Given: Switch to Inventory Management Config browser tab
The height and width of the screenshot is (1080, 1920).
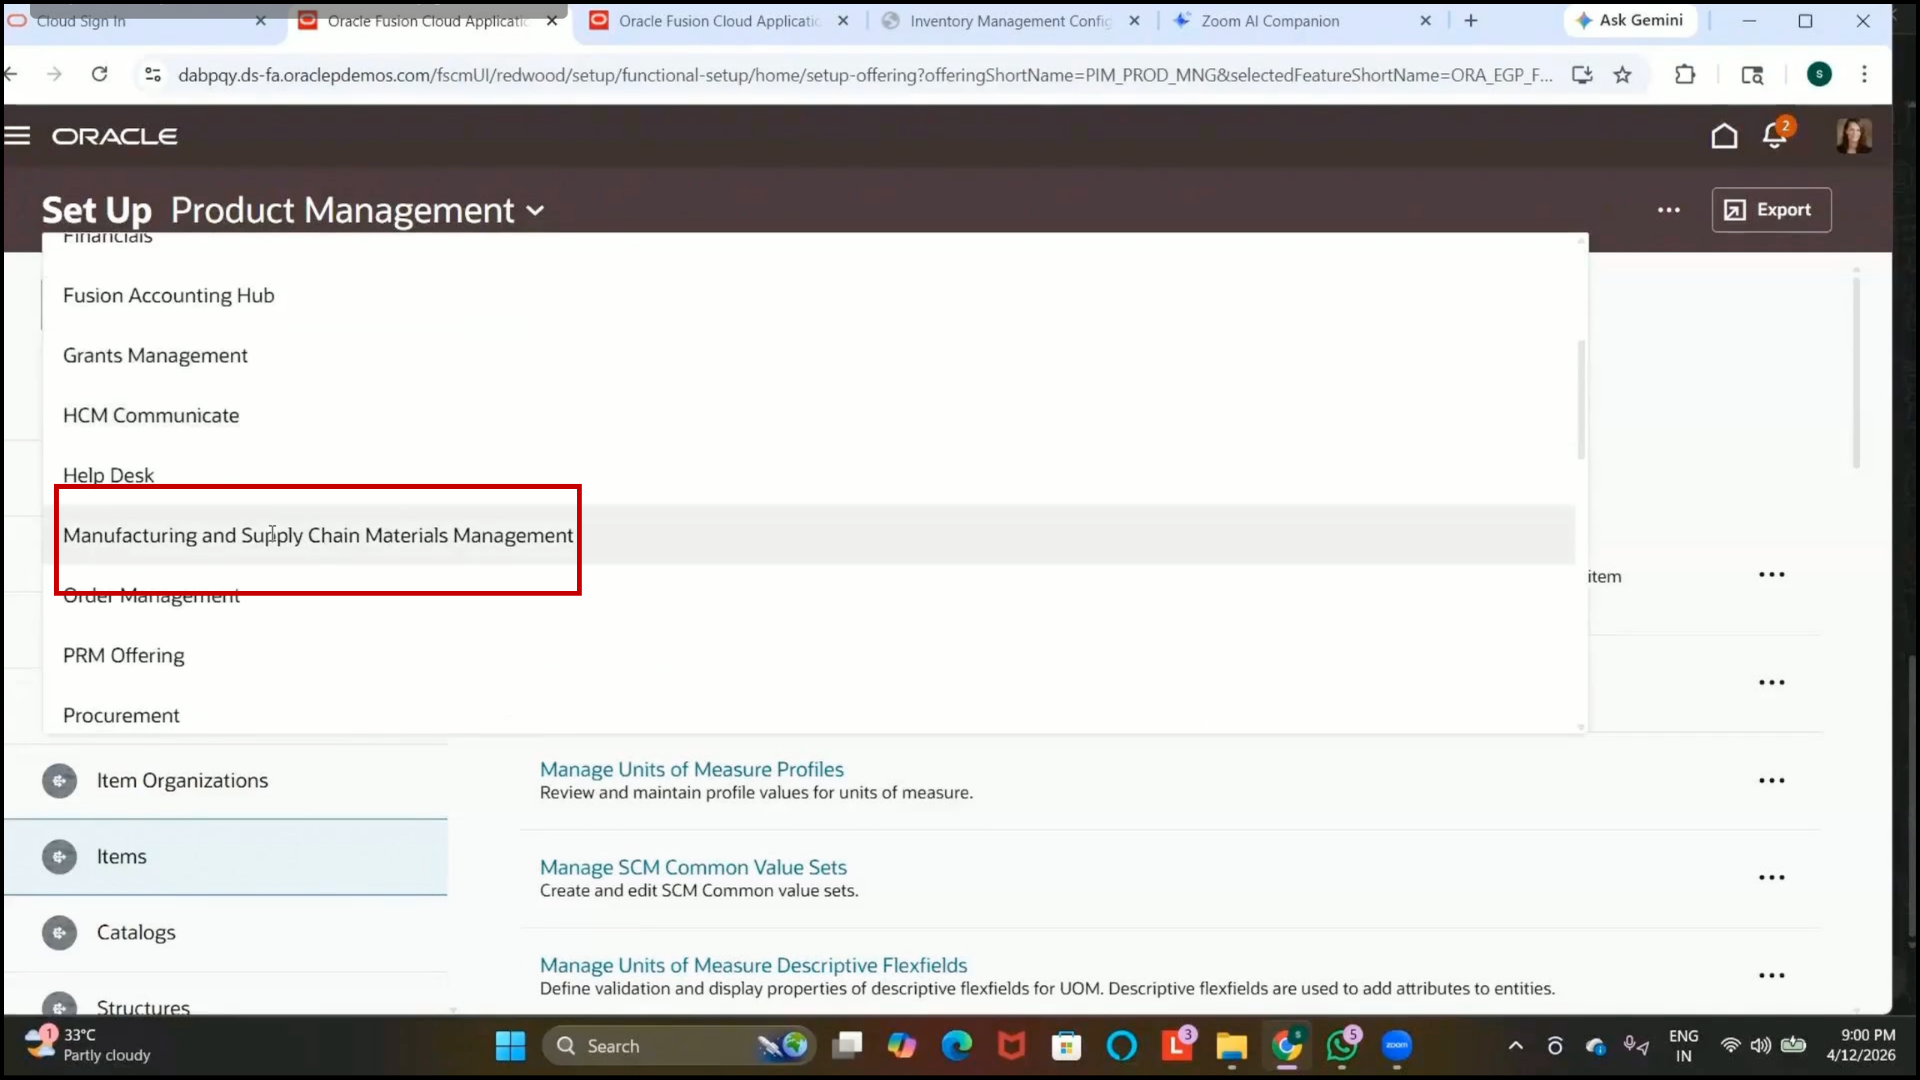Looking at the screenshot, I should (1010, 20).
